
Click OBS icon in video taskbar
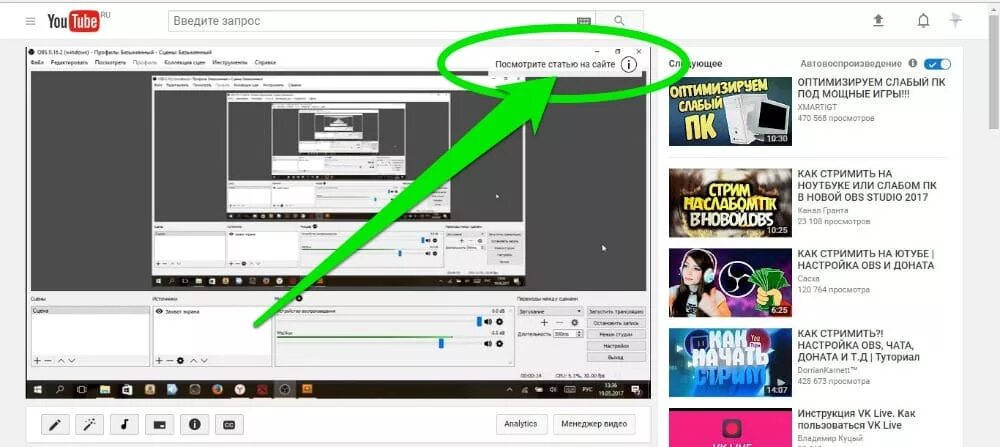click(x=285, y=390)
